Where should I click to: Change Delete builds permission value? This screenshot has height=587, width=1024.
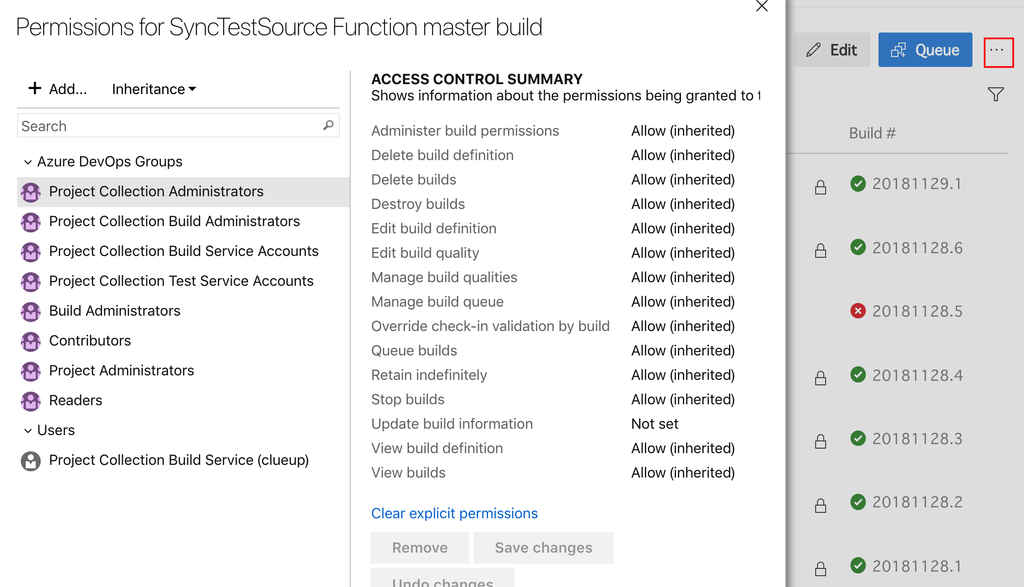click(x=682, y=180)
